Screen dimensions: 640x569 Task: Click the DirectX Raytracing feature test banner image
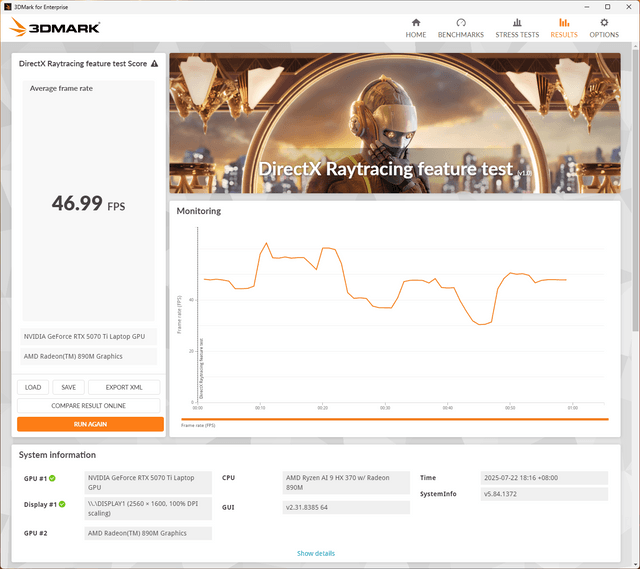click(x=395, y=123)
